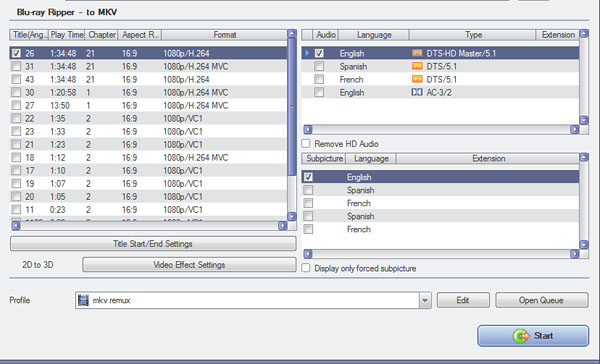Check title 21 checkbox
600x364 pixels.
click(16, 144)
